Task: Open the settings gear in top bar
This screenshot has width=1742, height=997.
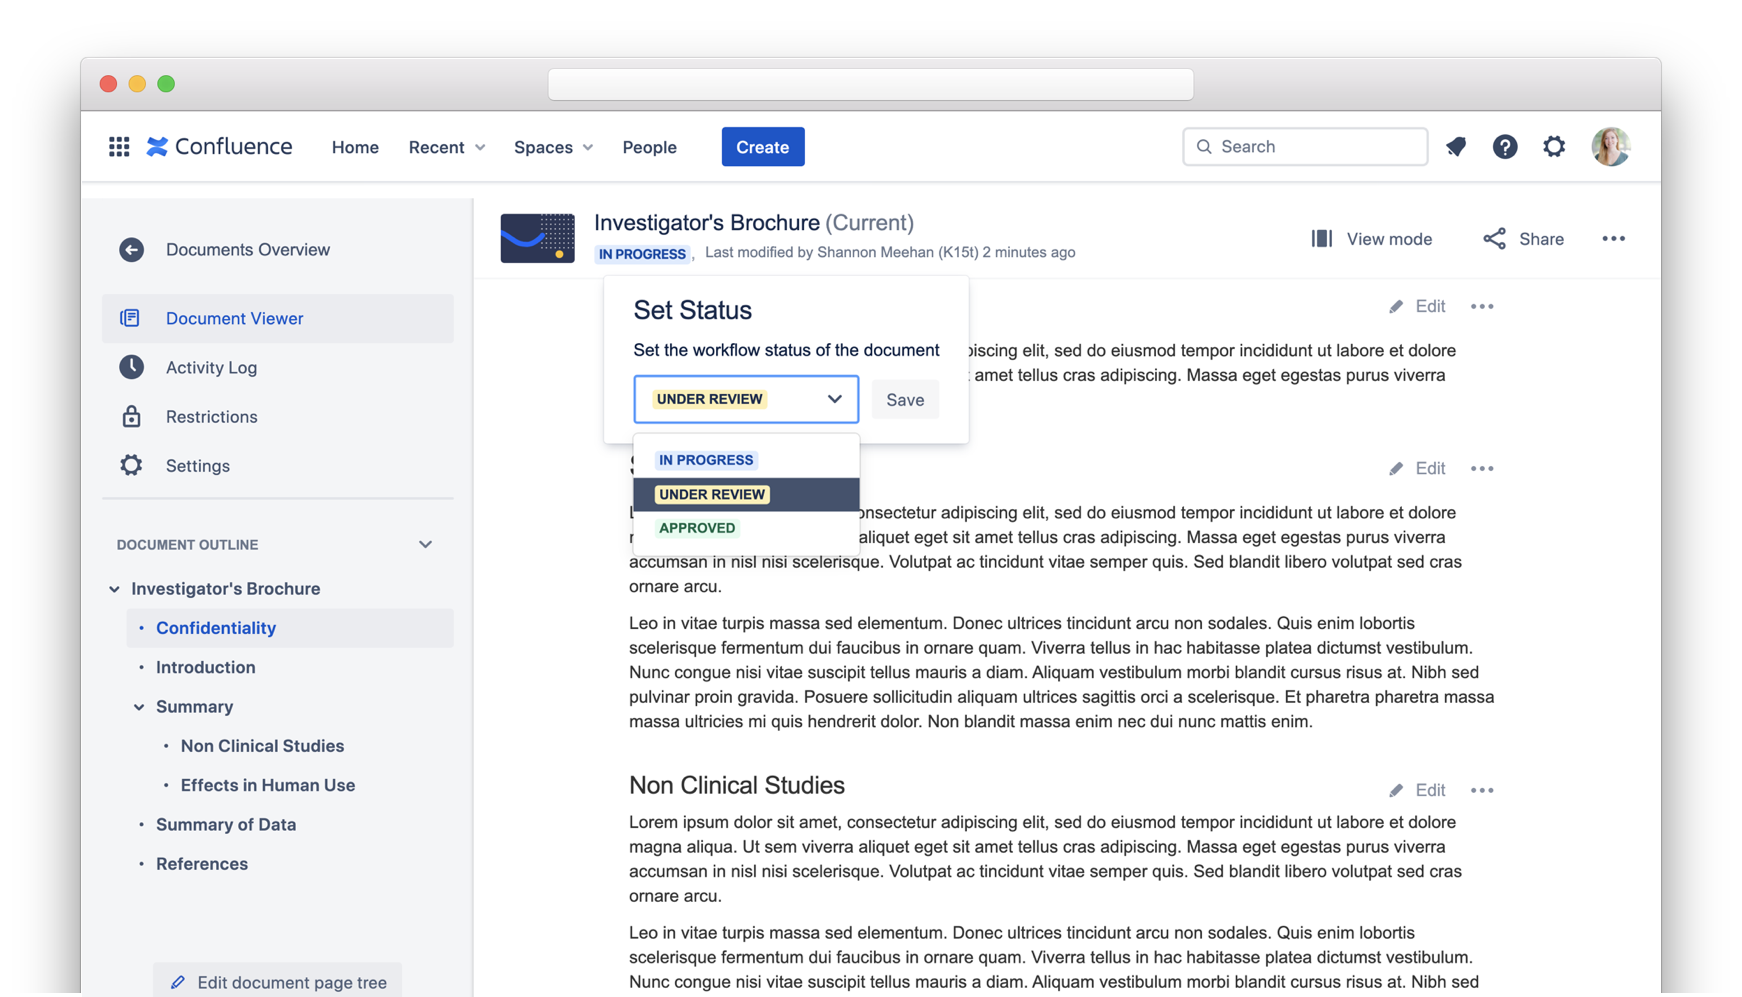Action: (1553, 147)
